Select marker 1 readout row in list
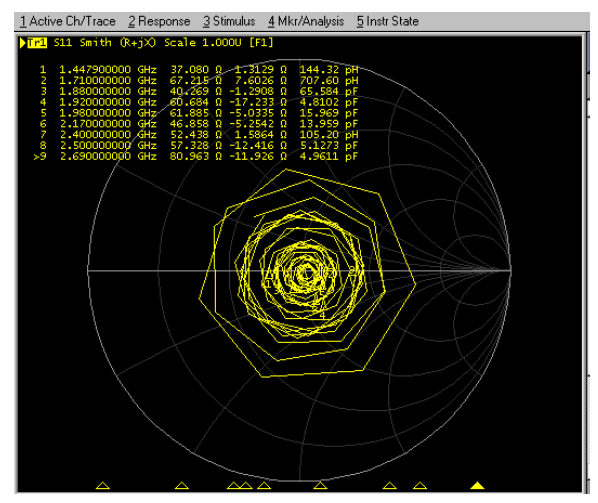Viewport: 598px width, 503px height. point(199,69)
